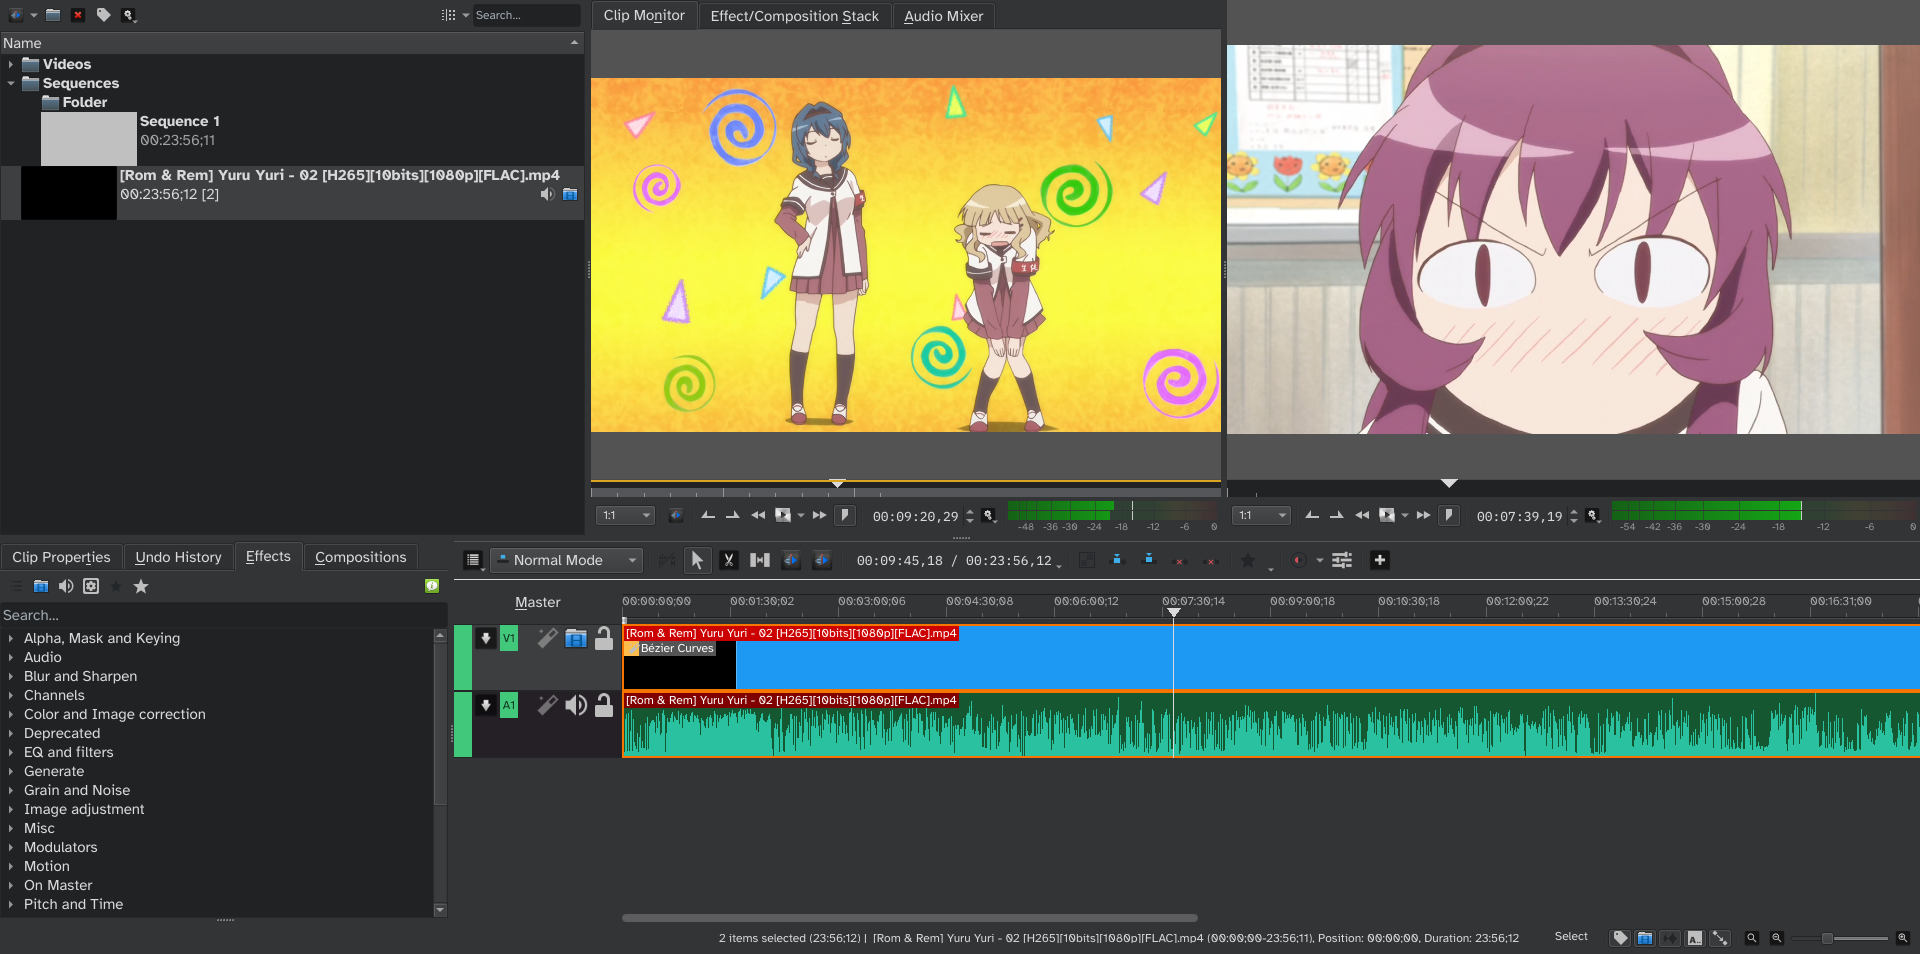Click the favorite effects star in timeline toolbar

tap(1248, 560)
